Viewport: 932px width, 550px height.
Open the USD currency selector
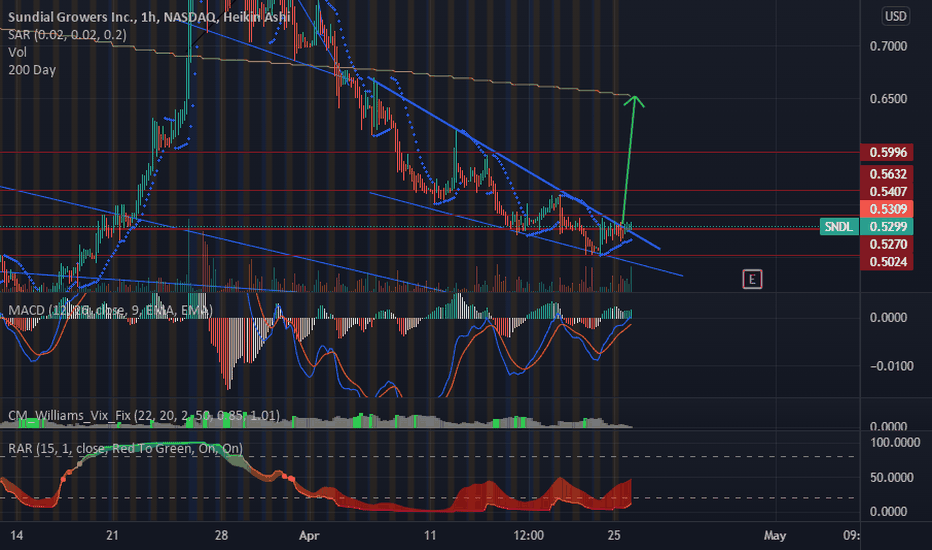pos(895,16)
